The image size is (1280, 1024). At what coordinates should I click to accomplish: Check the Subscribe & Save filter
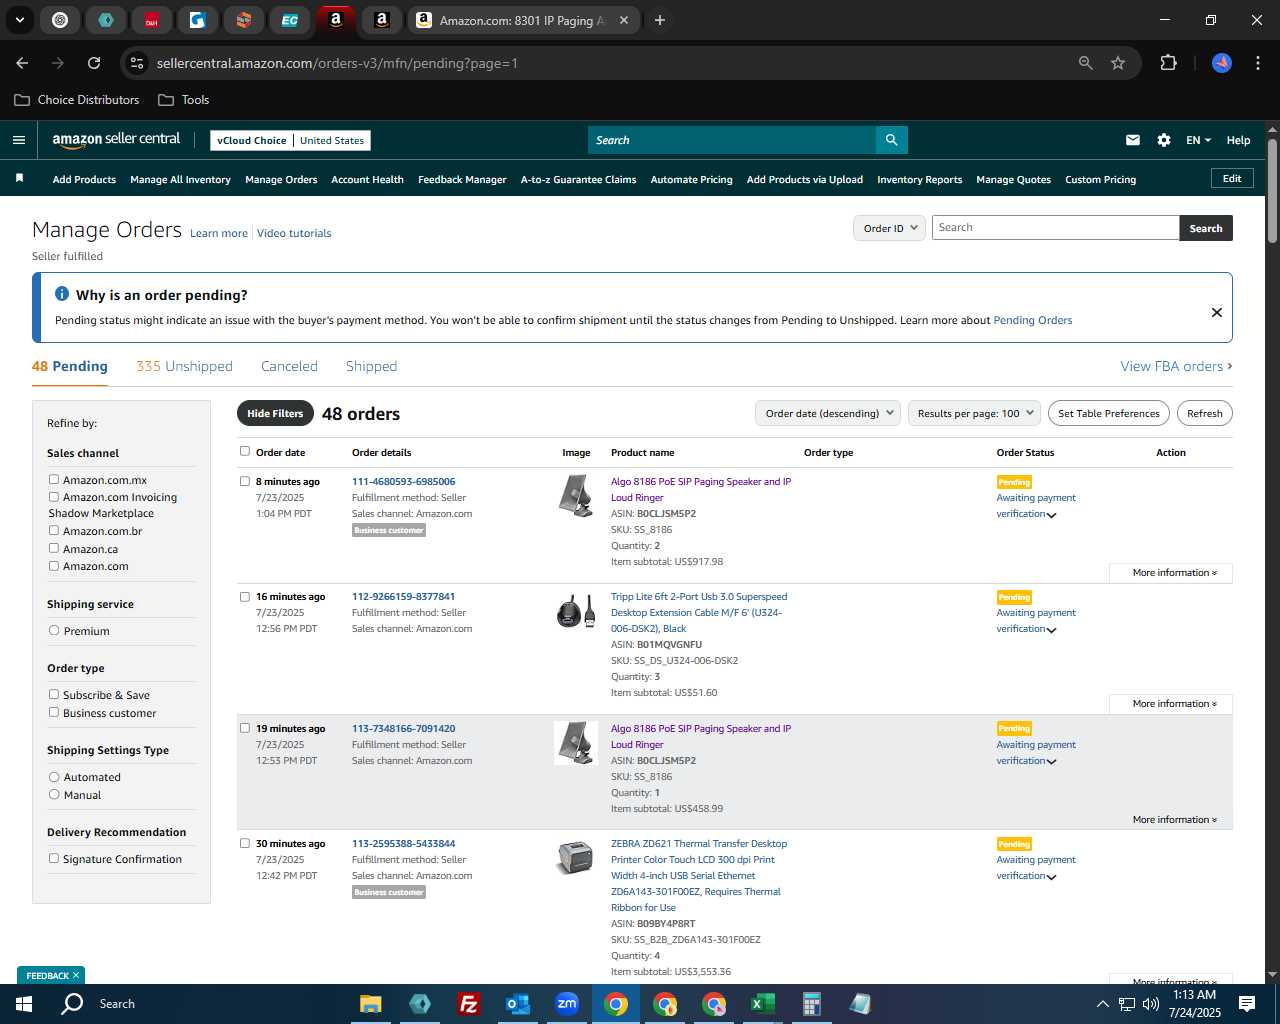(54, 694)
